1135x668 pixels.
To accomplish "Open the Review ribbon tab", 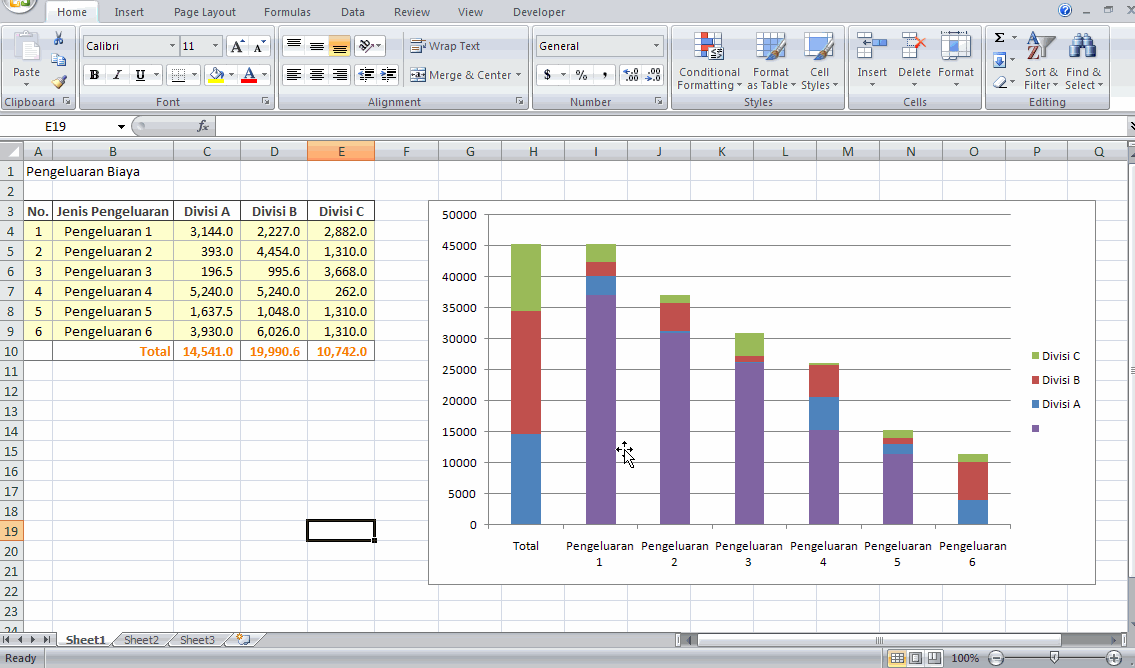I will [x=412, y=12].
